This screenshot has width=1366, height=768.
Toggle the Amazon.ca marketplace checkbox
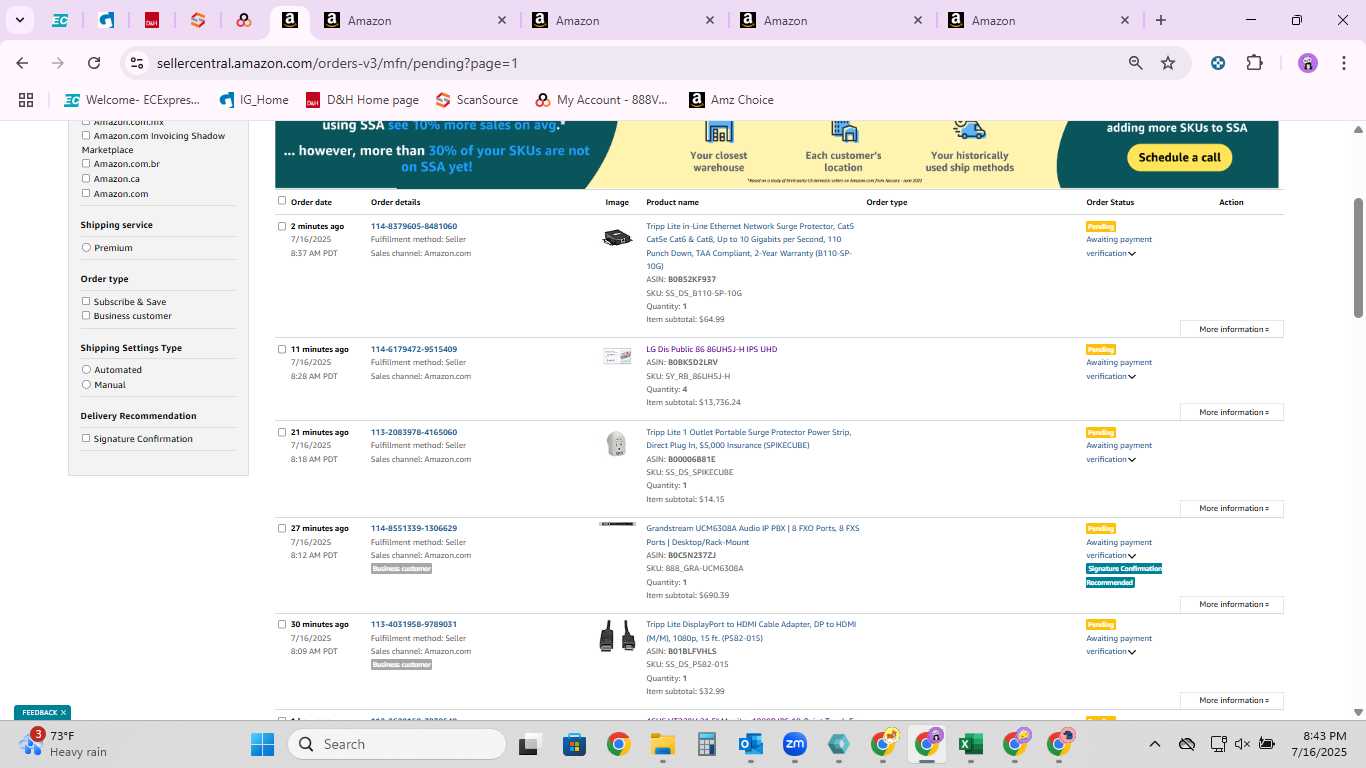(x=86, y=178)
